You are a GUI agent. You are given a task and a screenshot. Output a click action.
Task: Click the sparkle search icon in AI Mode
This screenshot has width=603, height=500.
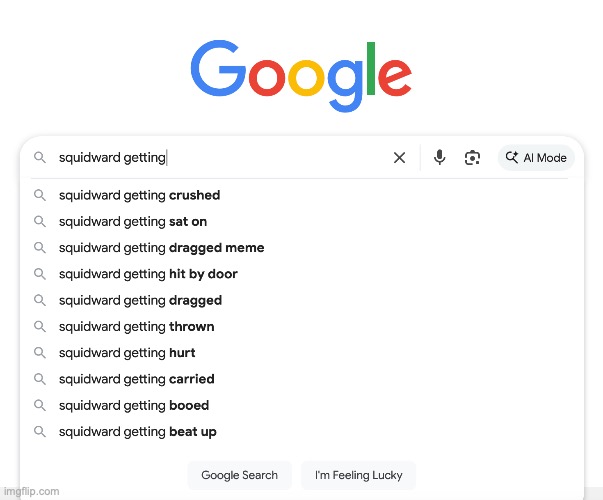[512, 157]
